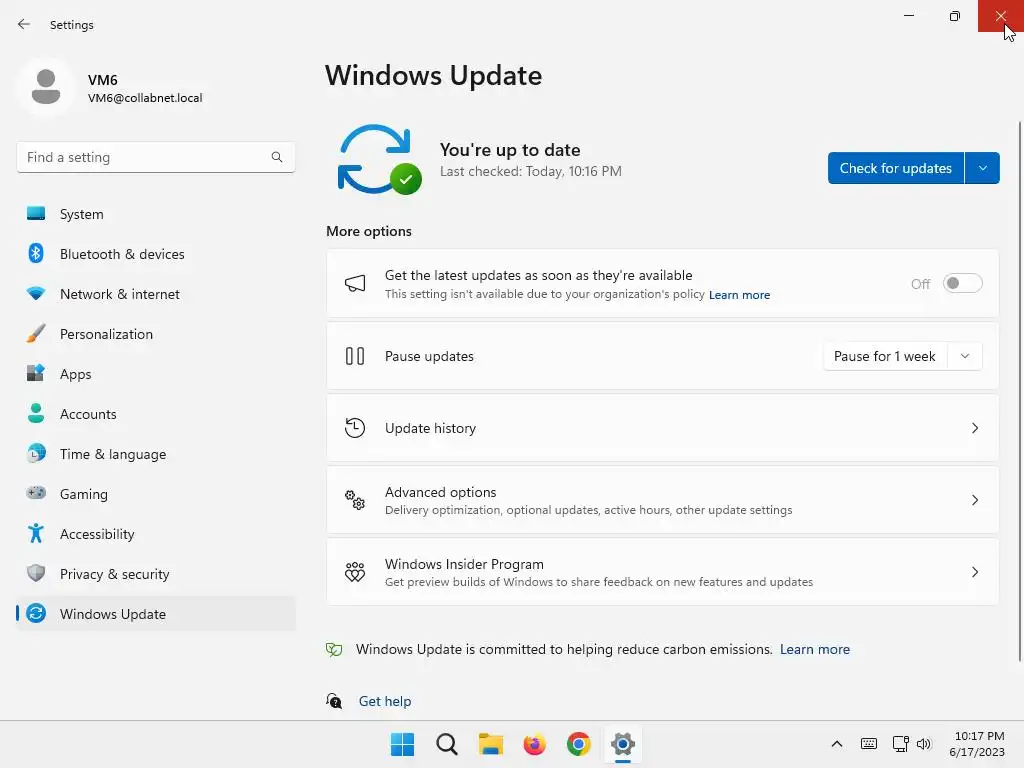Select the Network wifi icon in sidebar
The height and width of the screenshot is (768, 1024).
pyautogui.click(x=36, y=294)
